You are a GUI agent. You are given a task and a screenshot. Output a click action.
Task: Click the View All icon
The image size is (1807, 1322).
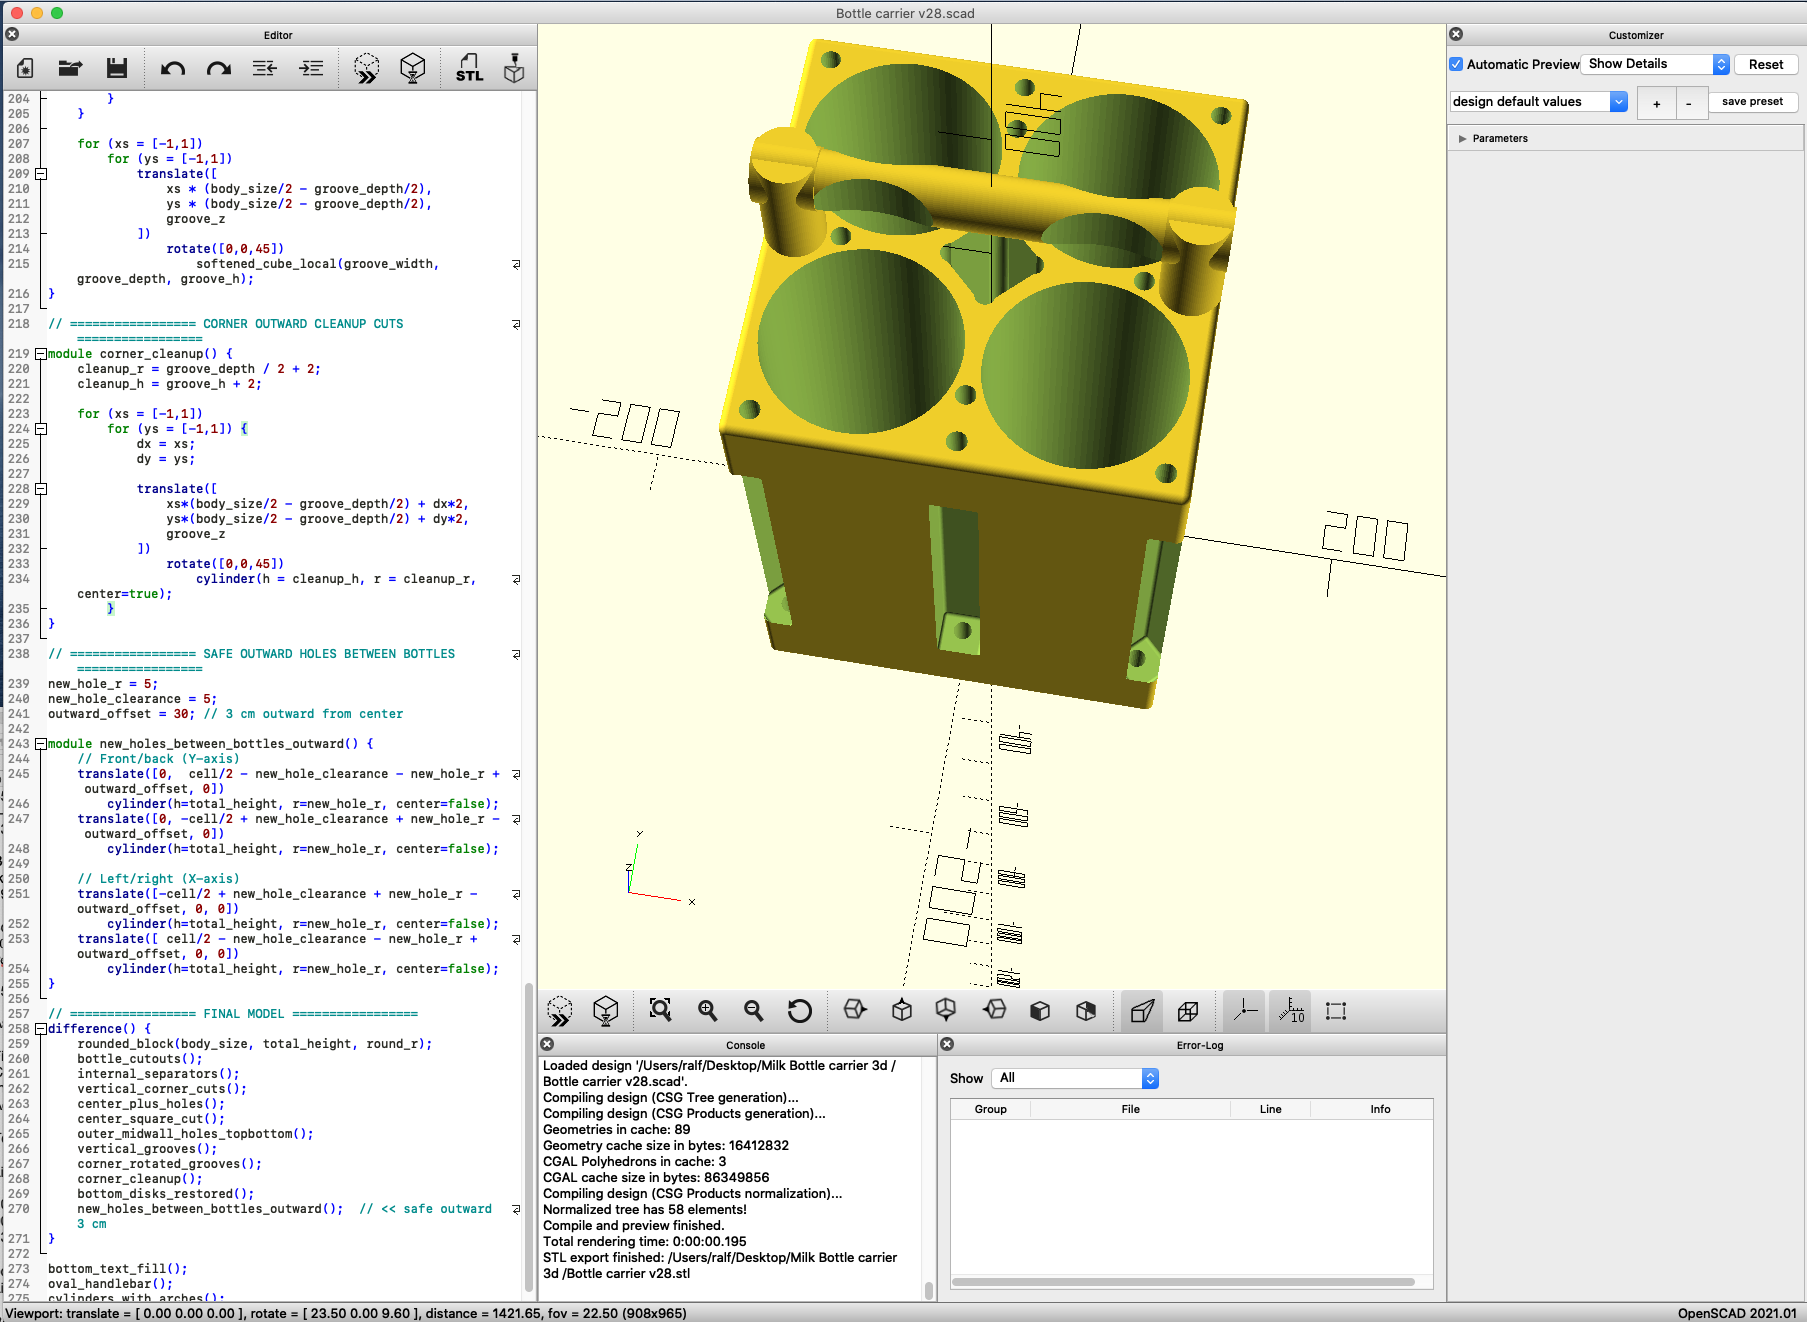pos(660,1011)
